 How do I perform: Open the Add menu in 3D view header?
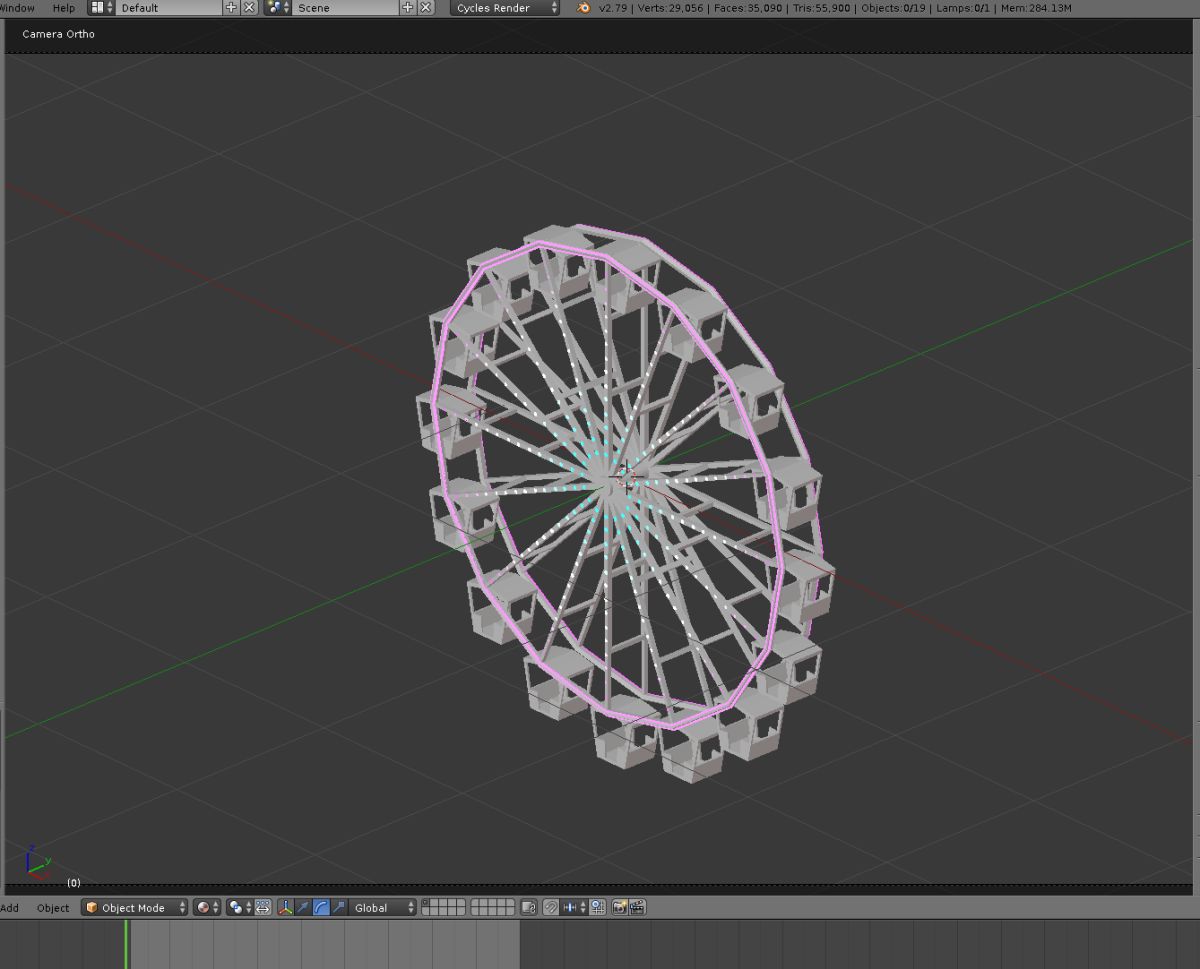pyautogui.click(x=9, y=908)
